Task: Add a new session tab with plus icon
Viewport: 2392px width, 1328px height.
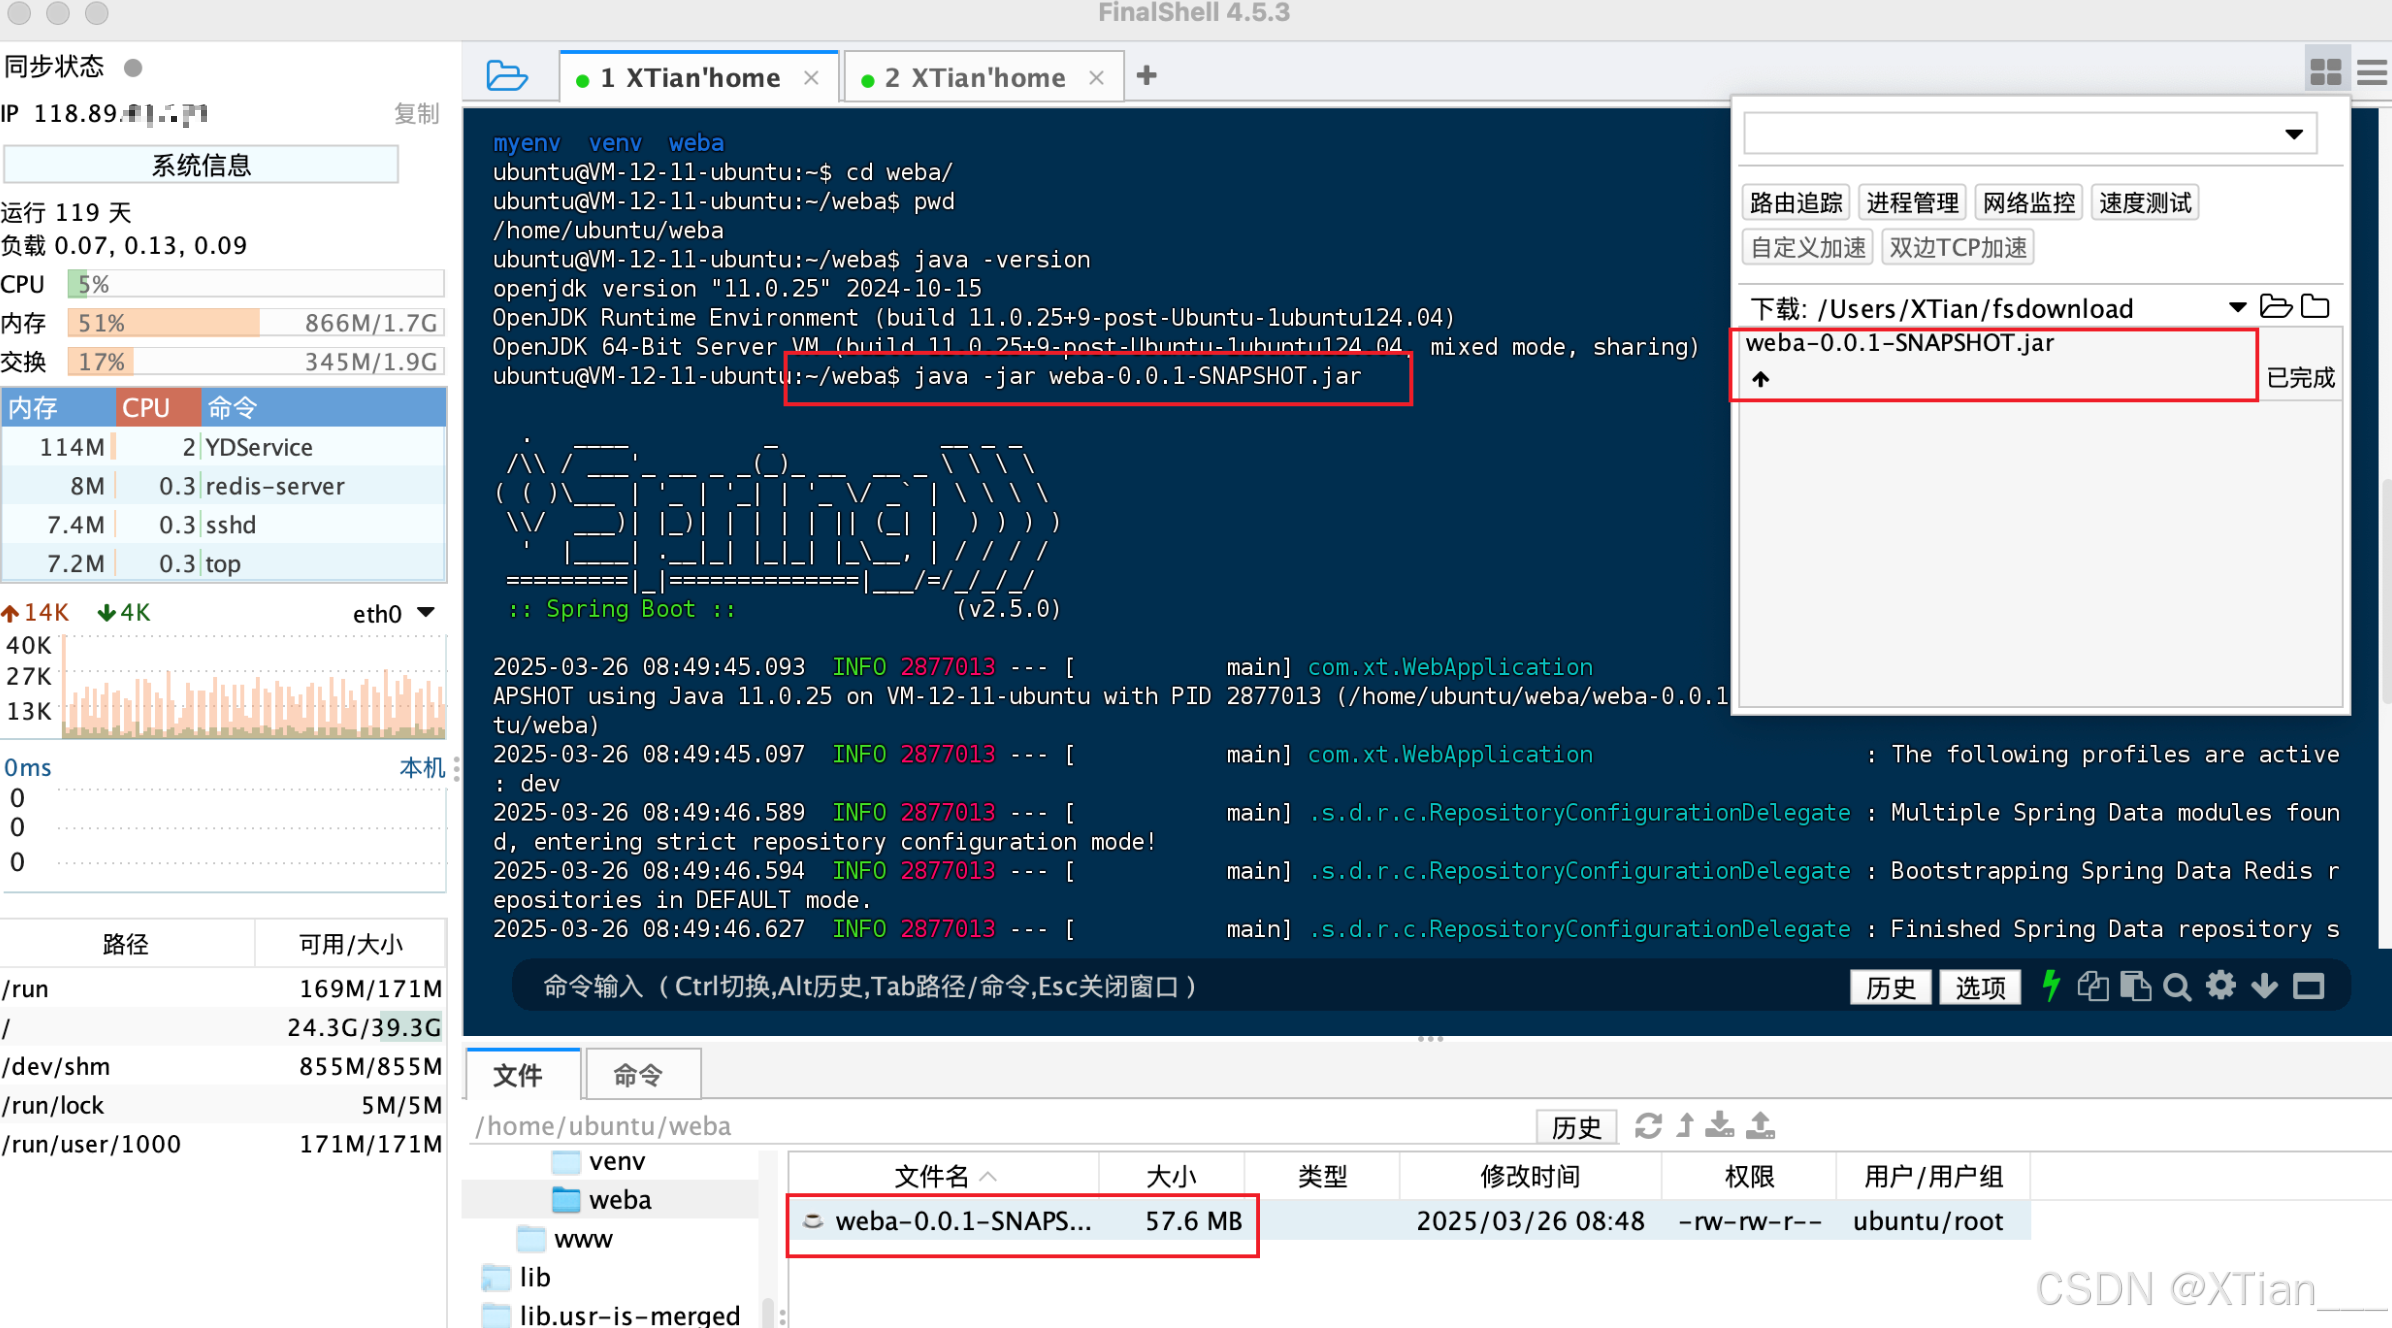Action: 1147,76
